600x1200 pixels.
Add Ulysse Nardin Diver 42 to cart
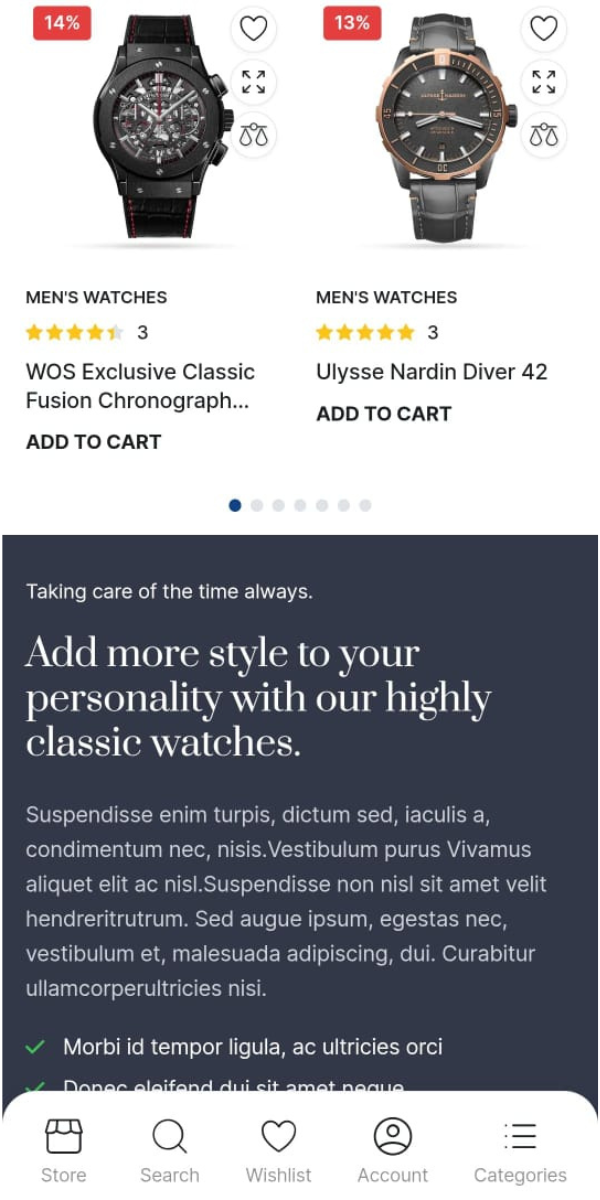[x=384, y=414]
